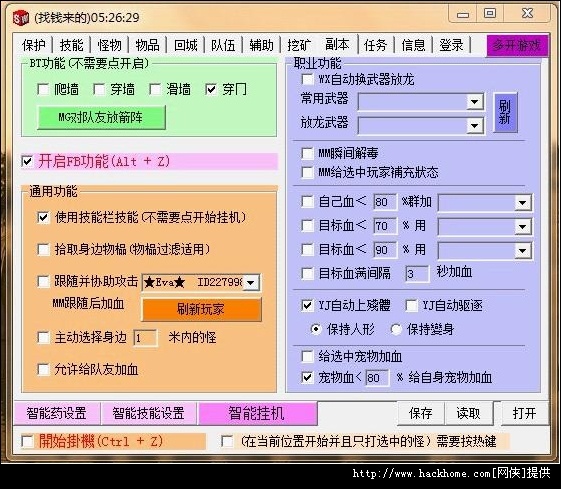
Task: Open the 常用武器 dropdown
Action: [475, 102]
